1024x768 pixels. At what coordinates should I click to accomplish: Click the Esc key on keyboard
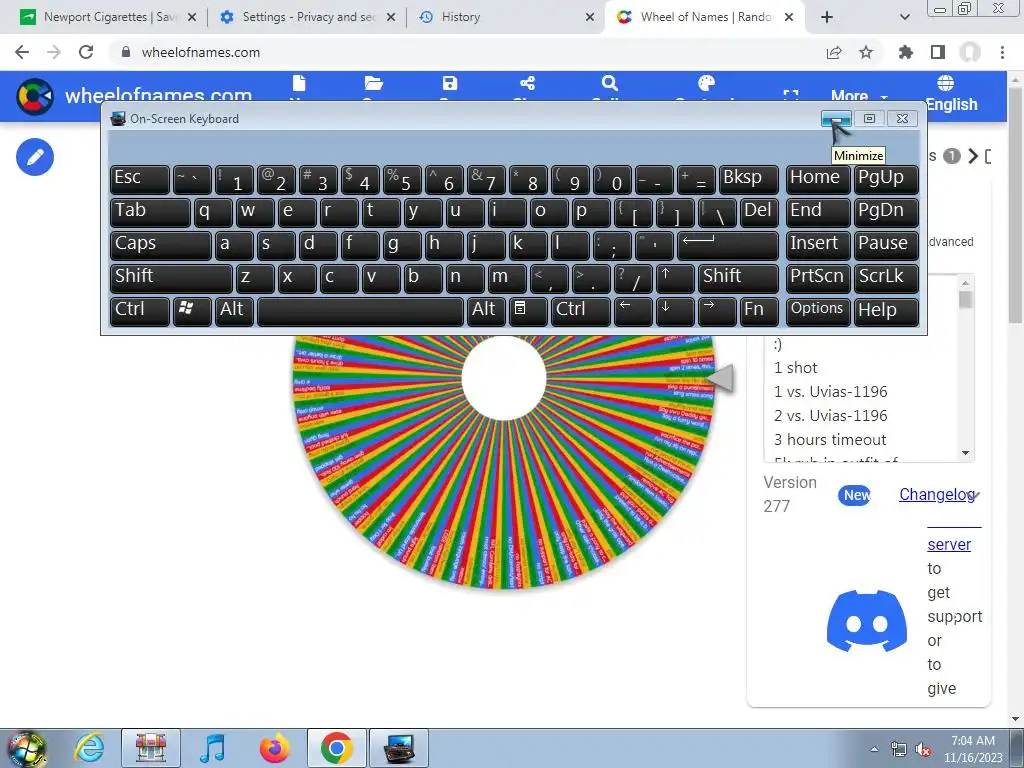pos(140,179)
